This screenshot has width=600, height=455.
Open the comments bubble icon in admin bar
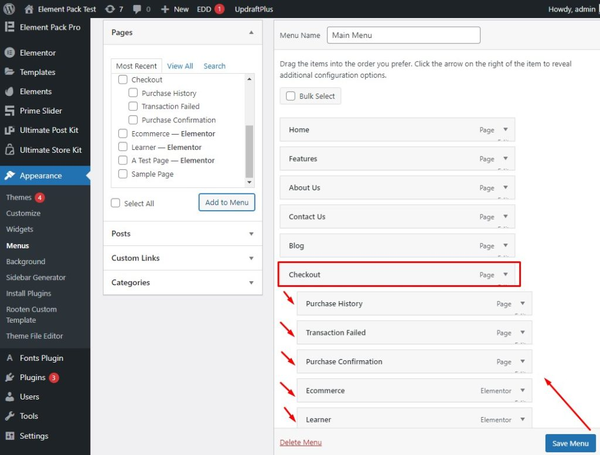137,9
